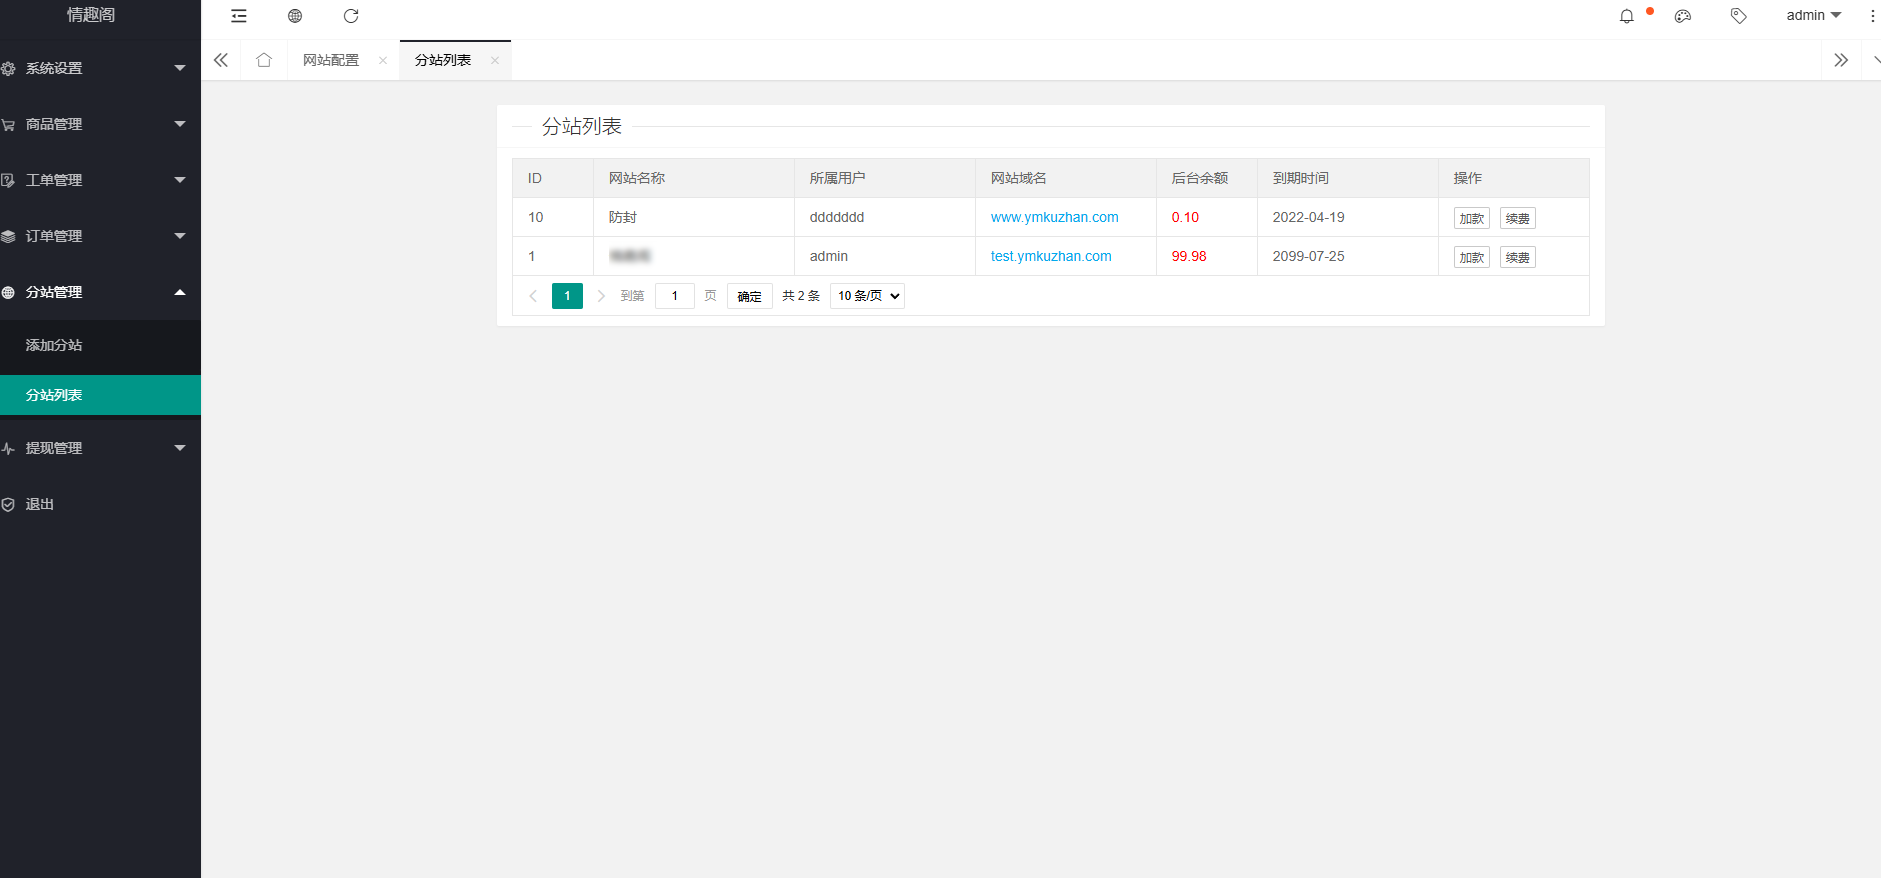Click the globe icon in the top bar
1881x878 pixels.
pyautogui.click(x=295, y=16)
